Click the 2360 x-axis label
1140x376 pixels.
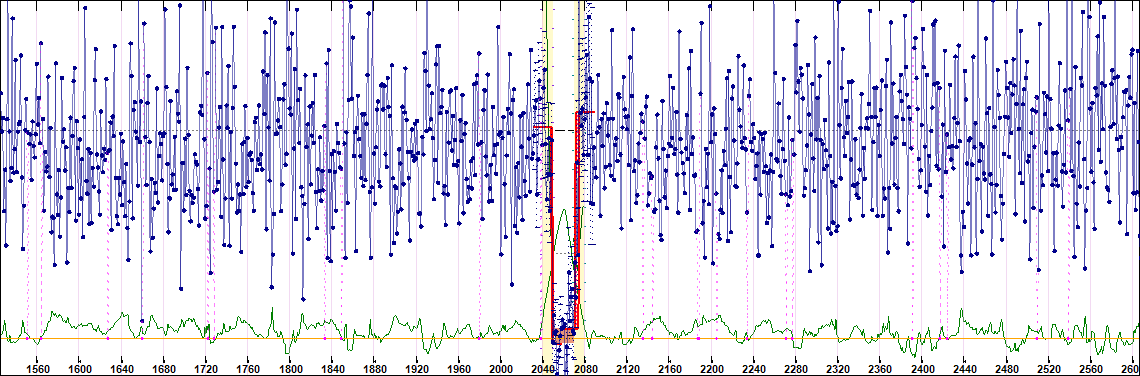(x=880, y=368)
